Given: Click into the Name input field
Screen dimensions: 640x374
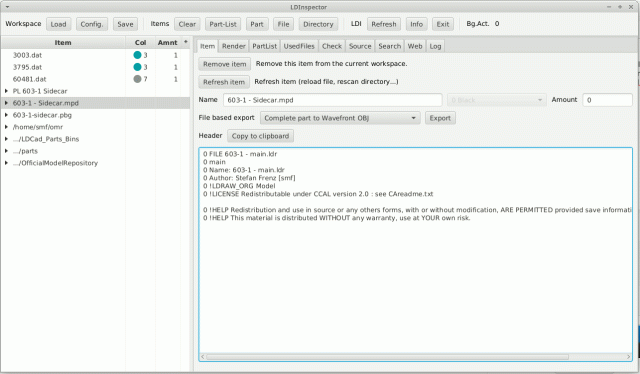Looking at the screenshot, I should (x=332, y=100).
